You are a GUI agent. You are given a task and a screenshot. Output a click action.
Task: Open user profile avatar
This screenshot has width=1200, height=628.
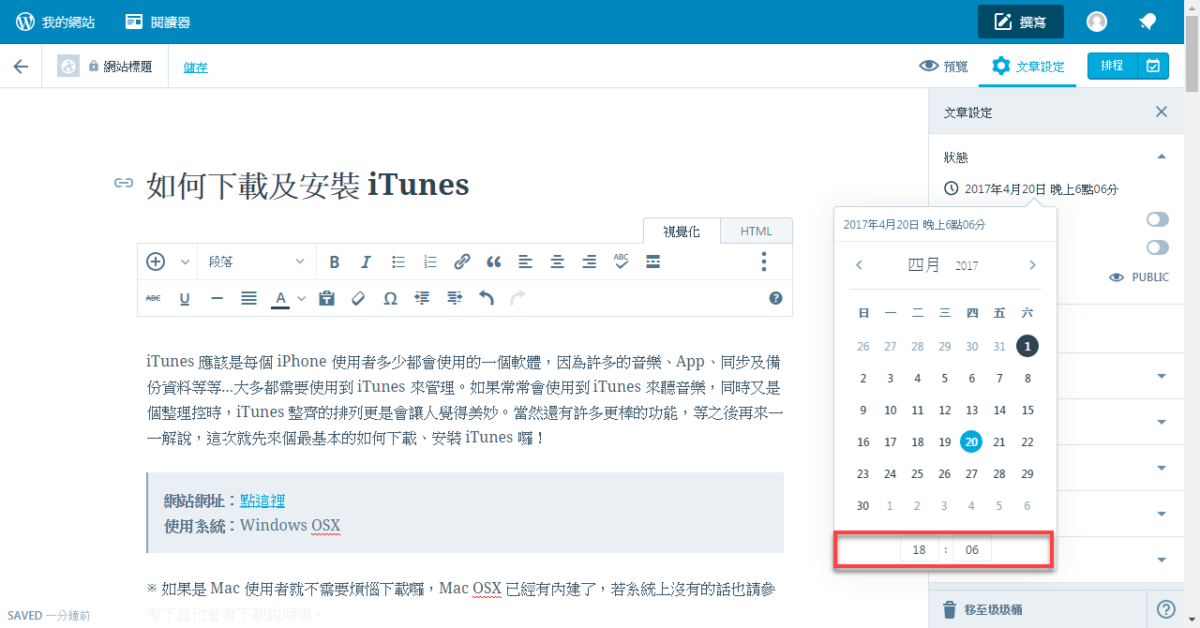[x=1097, y=22]
